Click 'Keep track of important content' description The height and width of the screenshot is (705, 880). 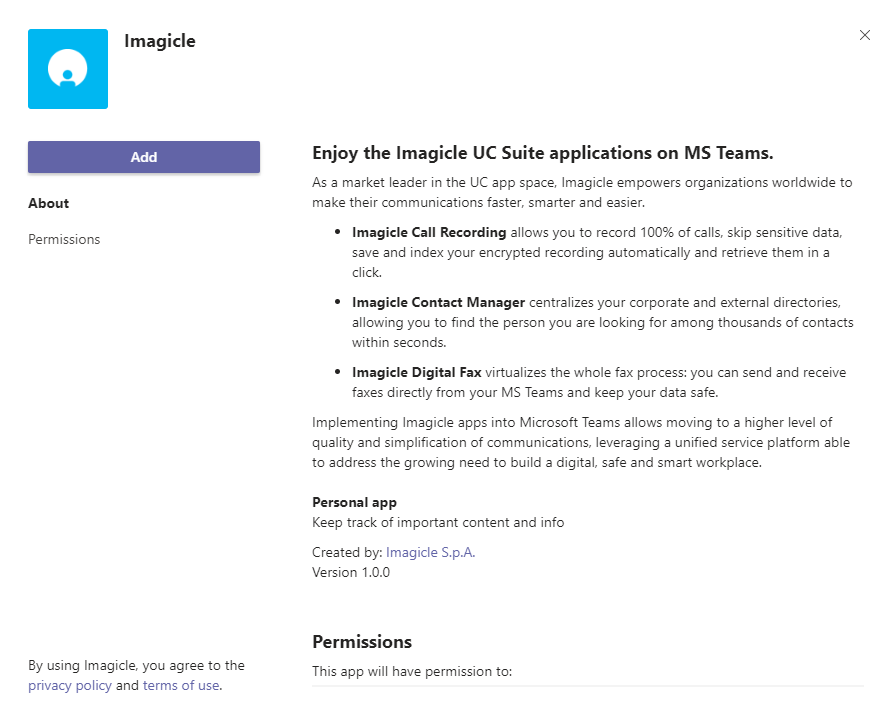coord(438,522)
